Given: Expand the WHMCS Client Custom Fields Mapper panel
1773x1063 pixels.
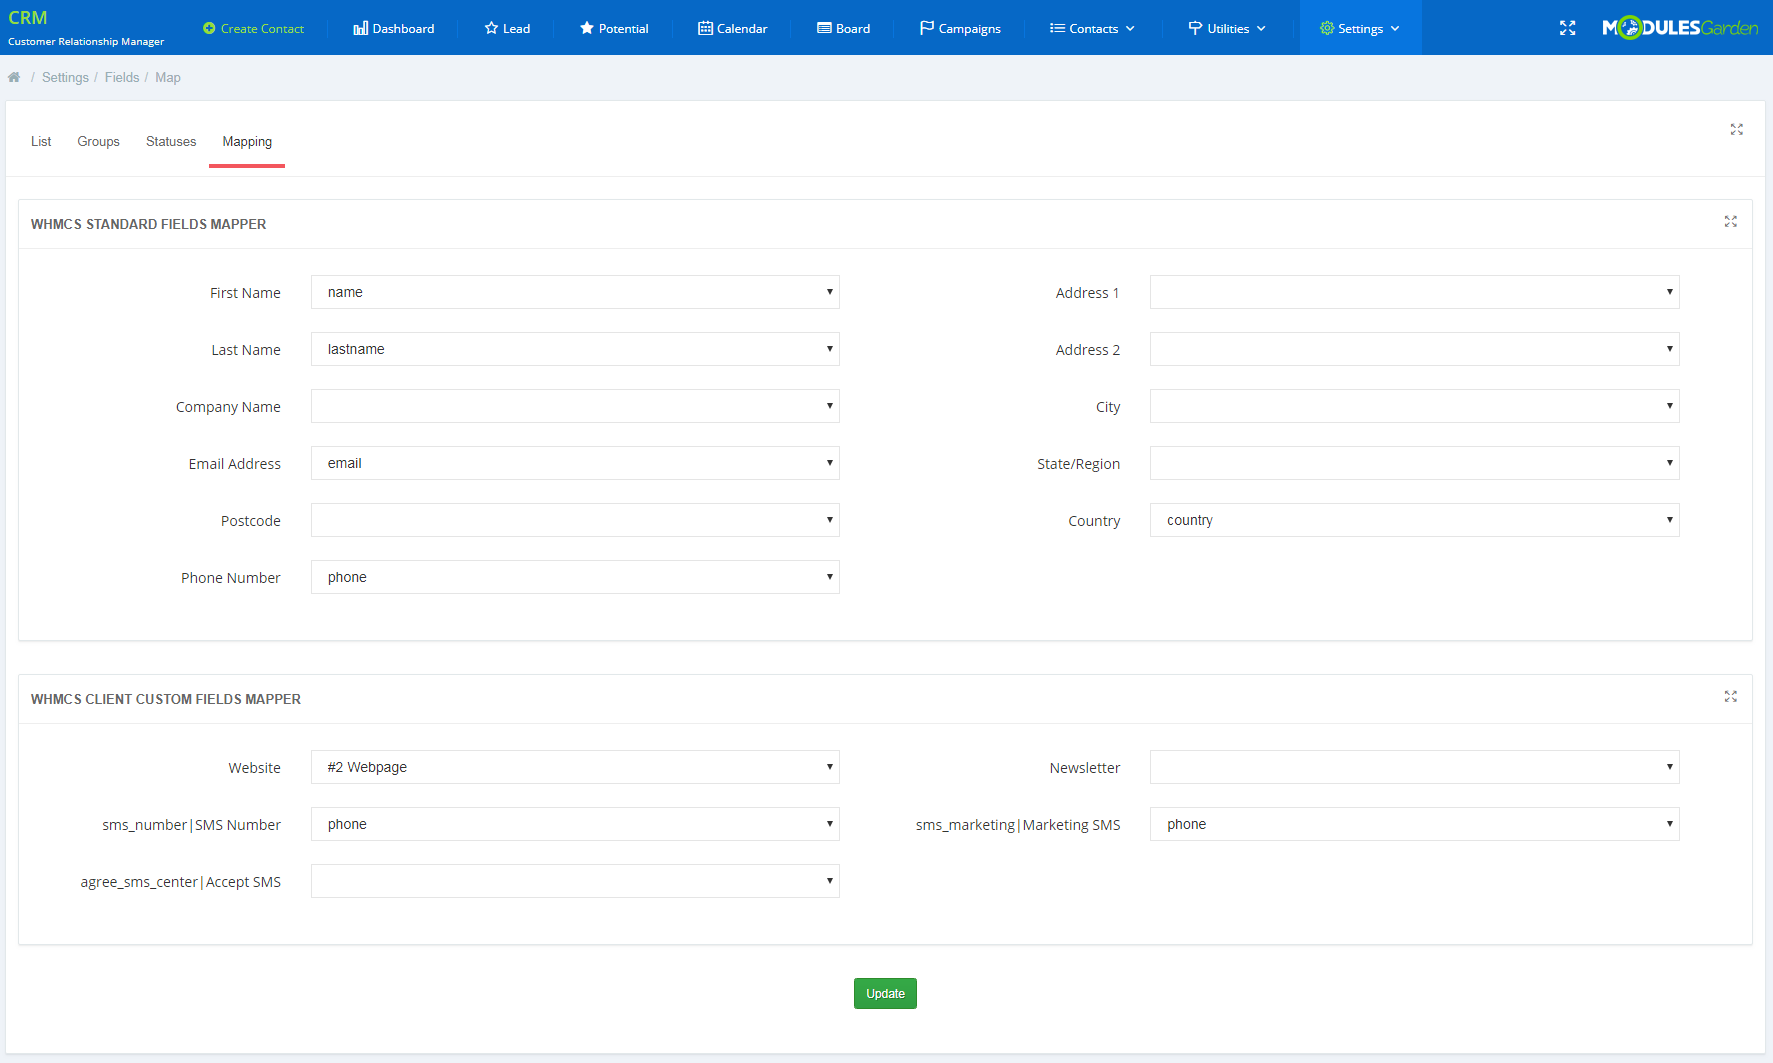Looking at the screenshot, I should tap(1731, 697).
